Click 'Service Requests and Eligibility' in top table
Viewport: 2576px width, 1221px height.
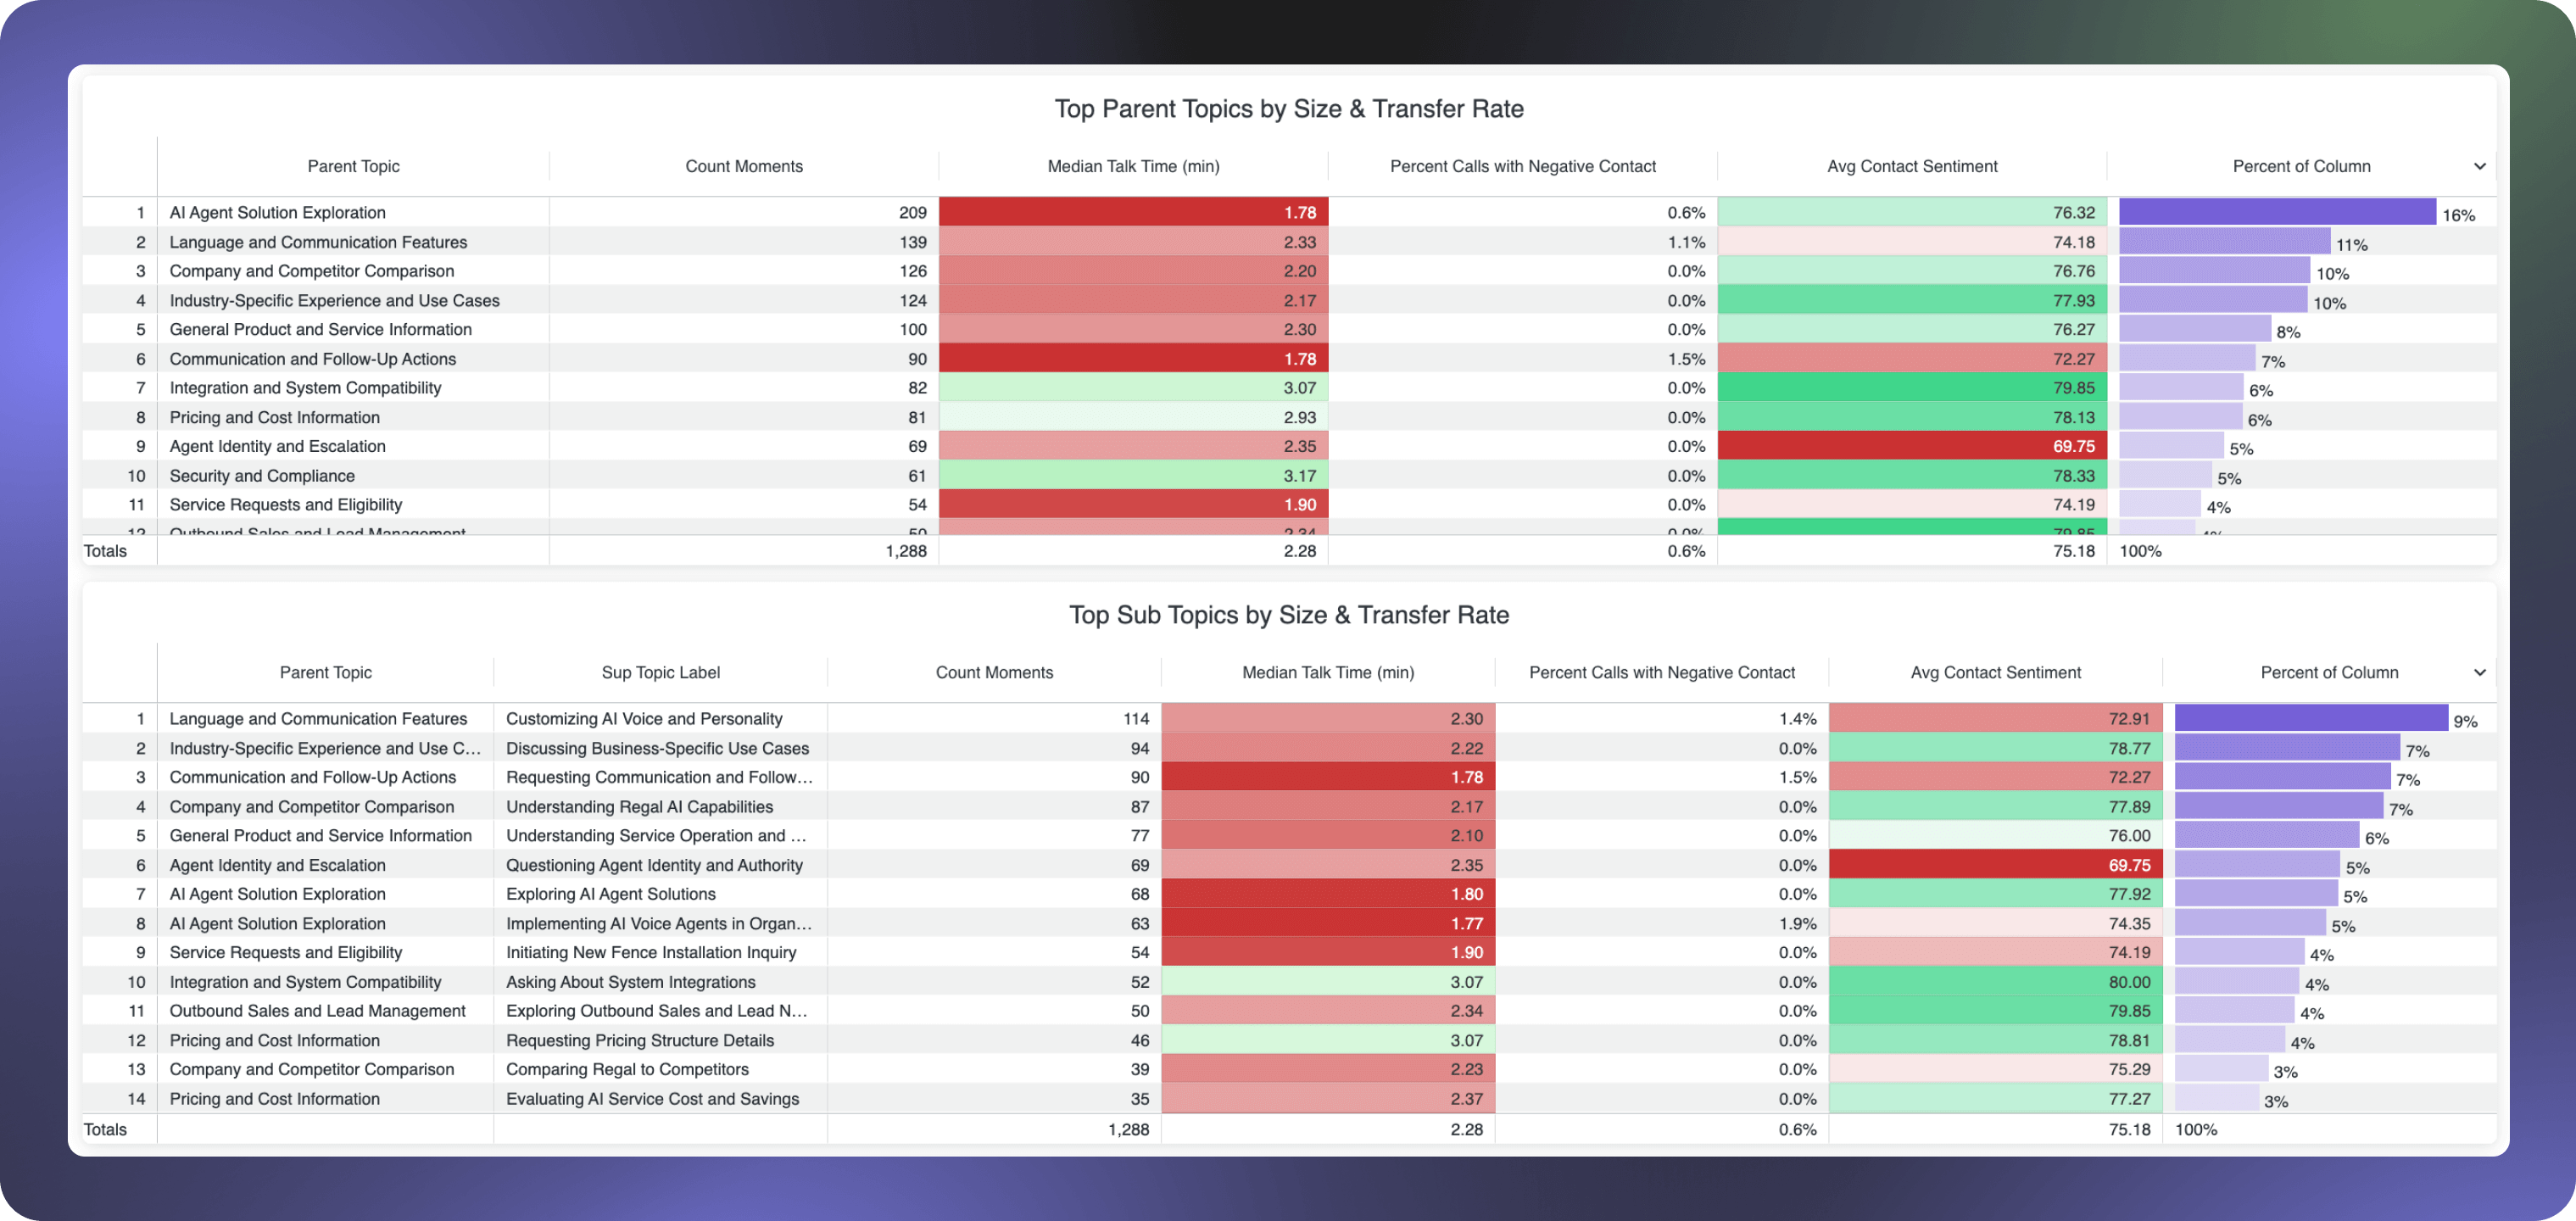(285, 504)
